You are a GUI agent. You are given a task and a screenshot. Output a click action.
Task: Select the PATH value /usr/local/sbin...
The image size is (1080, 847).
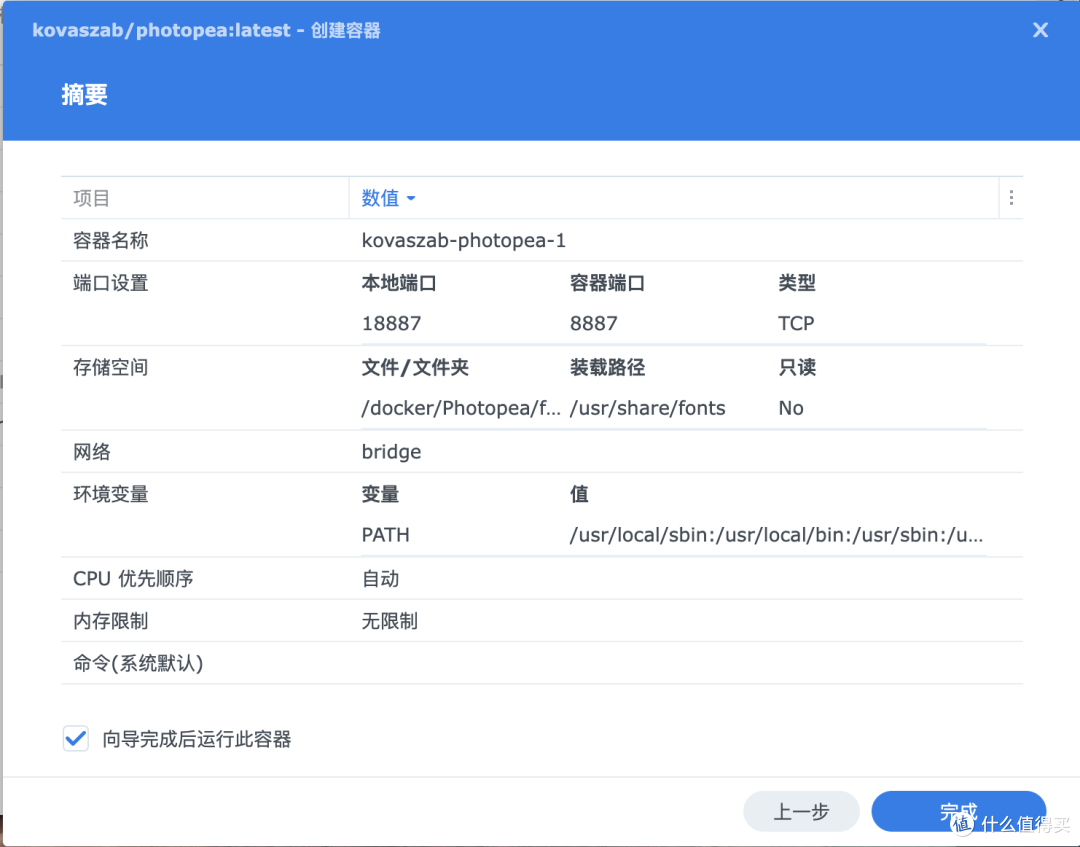[x=776, y=535]
